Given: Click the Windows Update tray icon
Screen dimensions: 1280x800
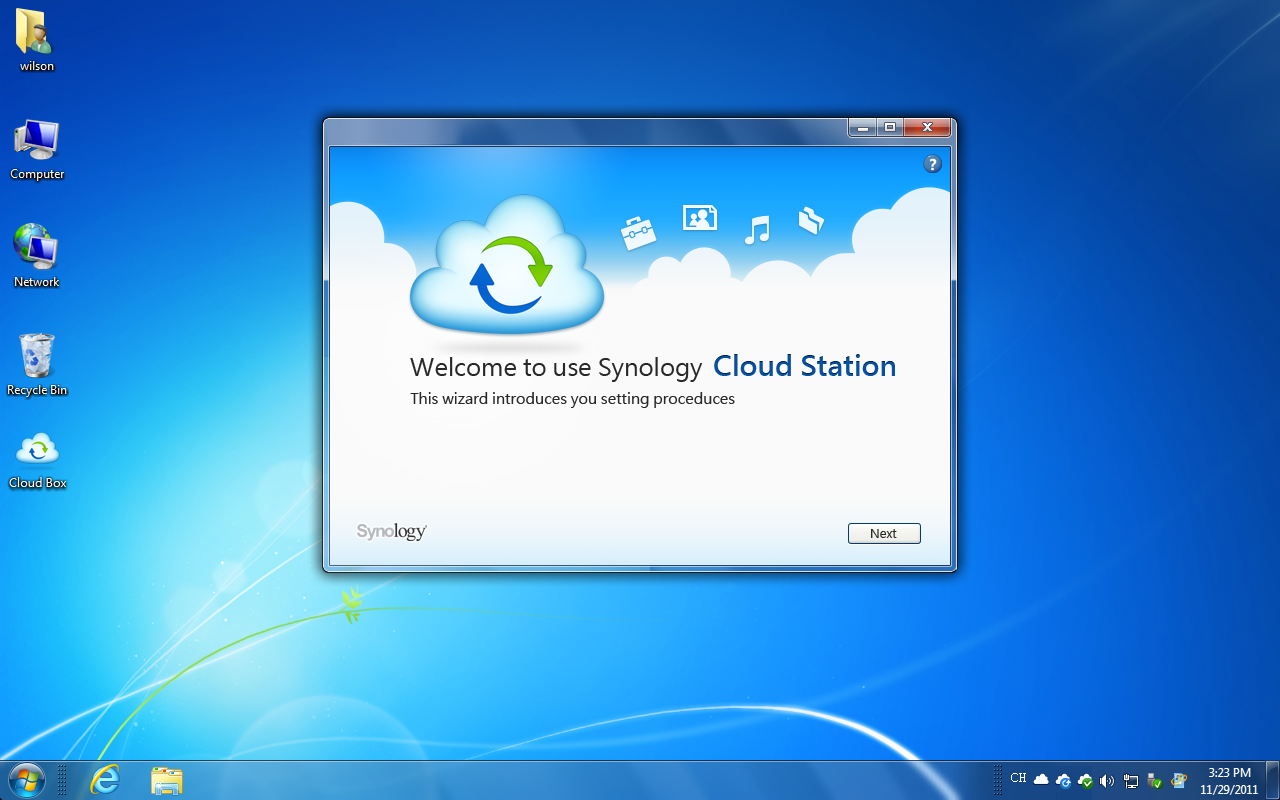Looking at the screenshot, I should click(x=1179, y=780).
